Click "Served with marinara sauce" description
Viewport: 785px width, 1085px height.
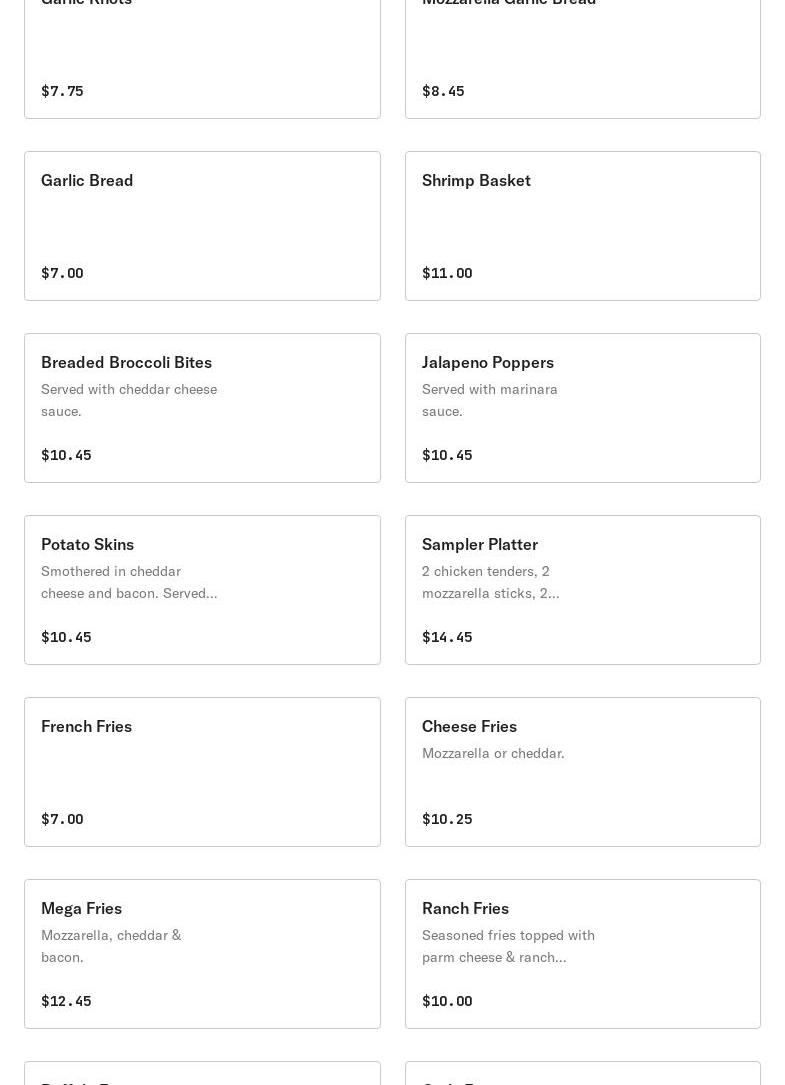tap(490, 400)
